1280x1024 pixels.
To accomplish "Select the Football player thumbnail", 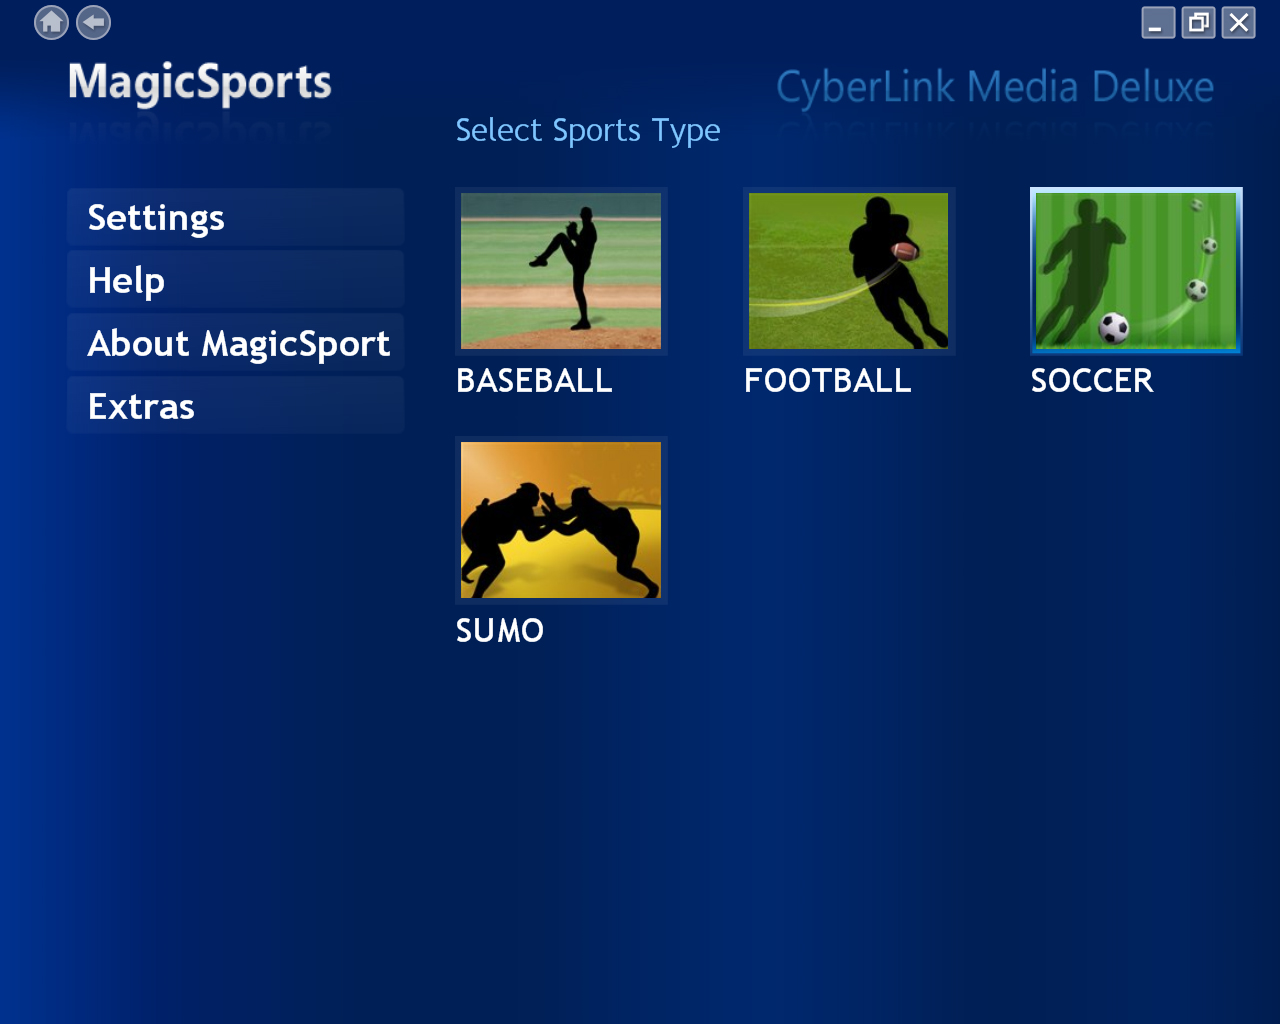I will pyautogui.click(x=849, y=271).
